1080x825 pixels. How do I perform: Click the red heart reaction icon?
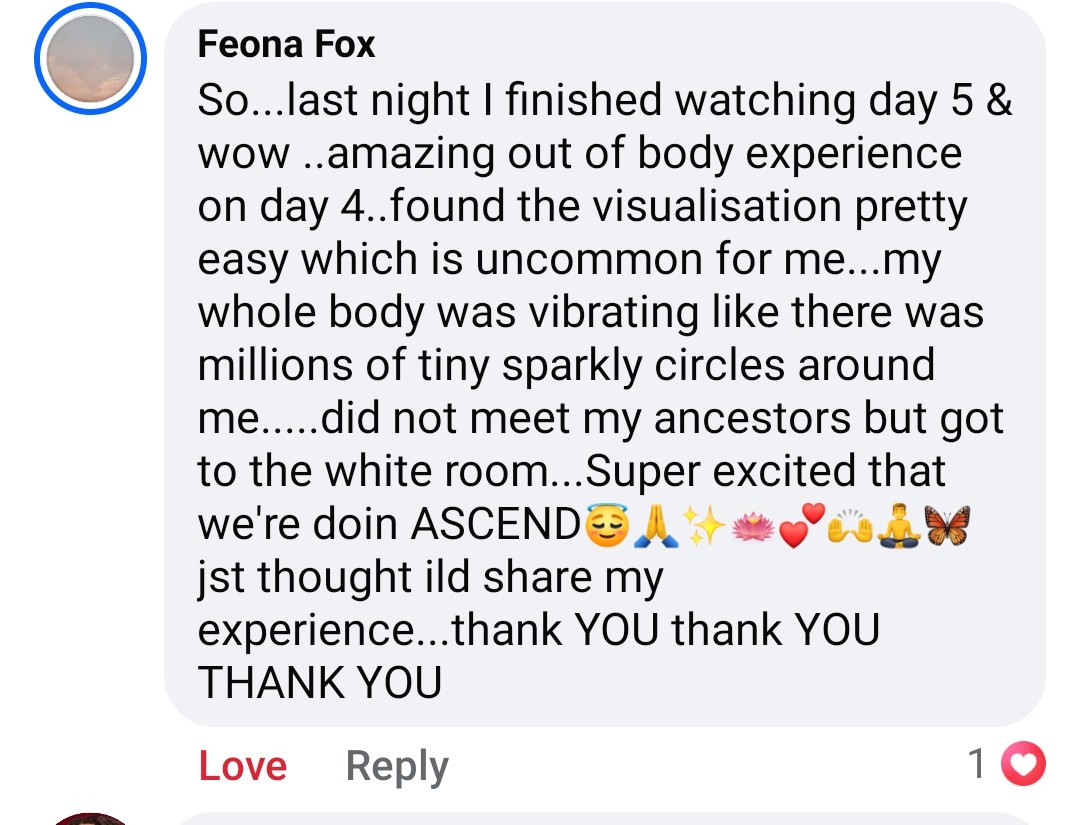[1022, 765]
